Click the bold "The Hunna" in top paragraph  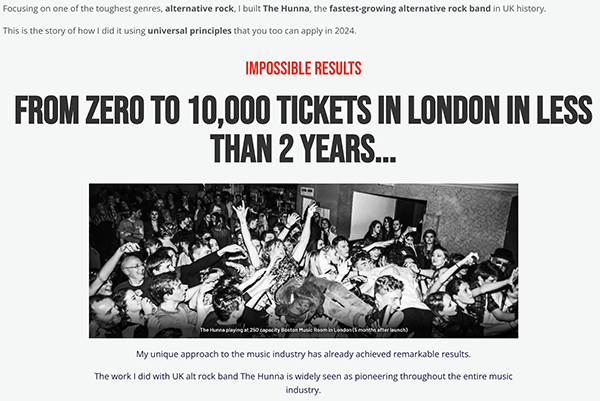pyautogui.click(x=286, y=8)
